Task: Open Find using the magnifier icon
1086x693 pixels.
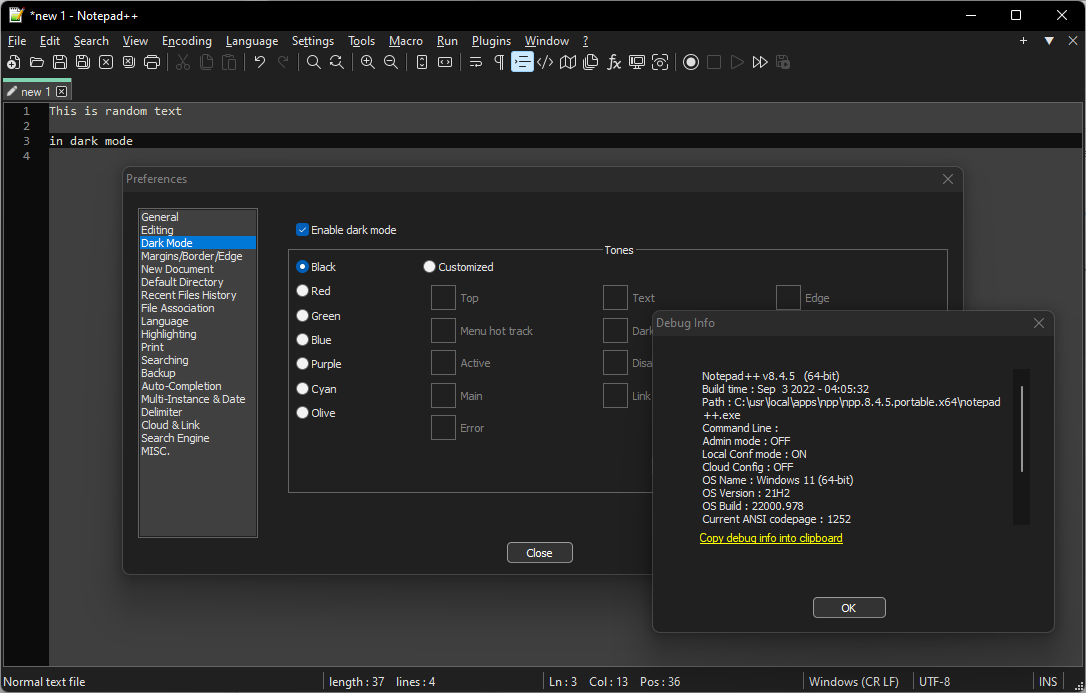Action: click(314, 62)
